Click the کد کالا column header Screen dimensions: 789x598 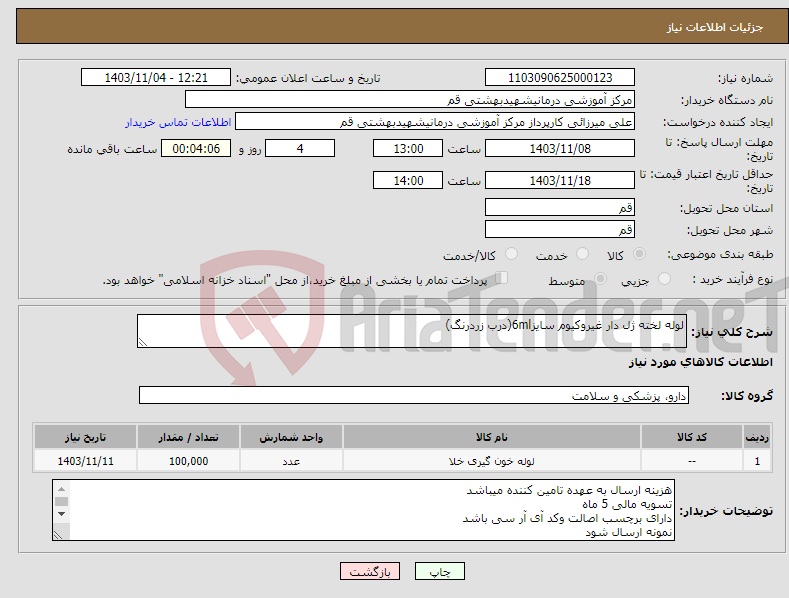[692, 437]
